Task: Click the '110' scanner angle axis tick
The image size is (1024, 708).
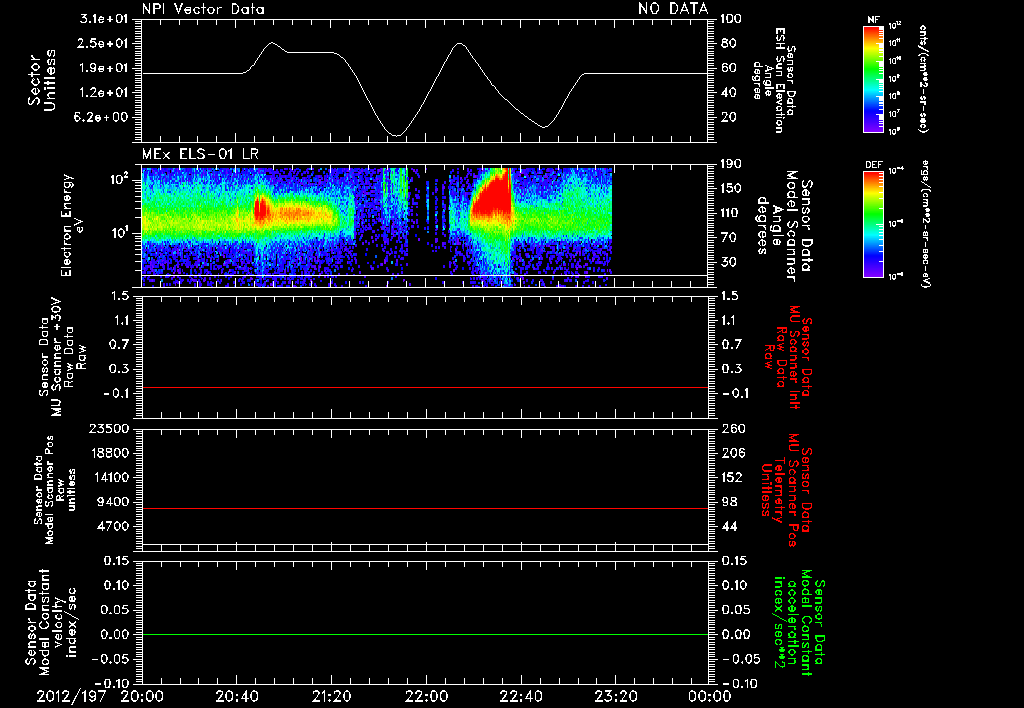Action: pyautogui.click(x=732, y=213)
